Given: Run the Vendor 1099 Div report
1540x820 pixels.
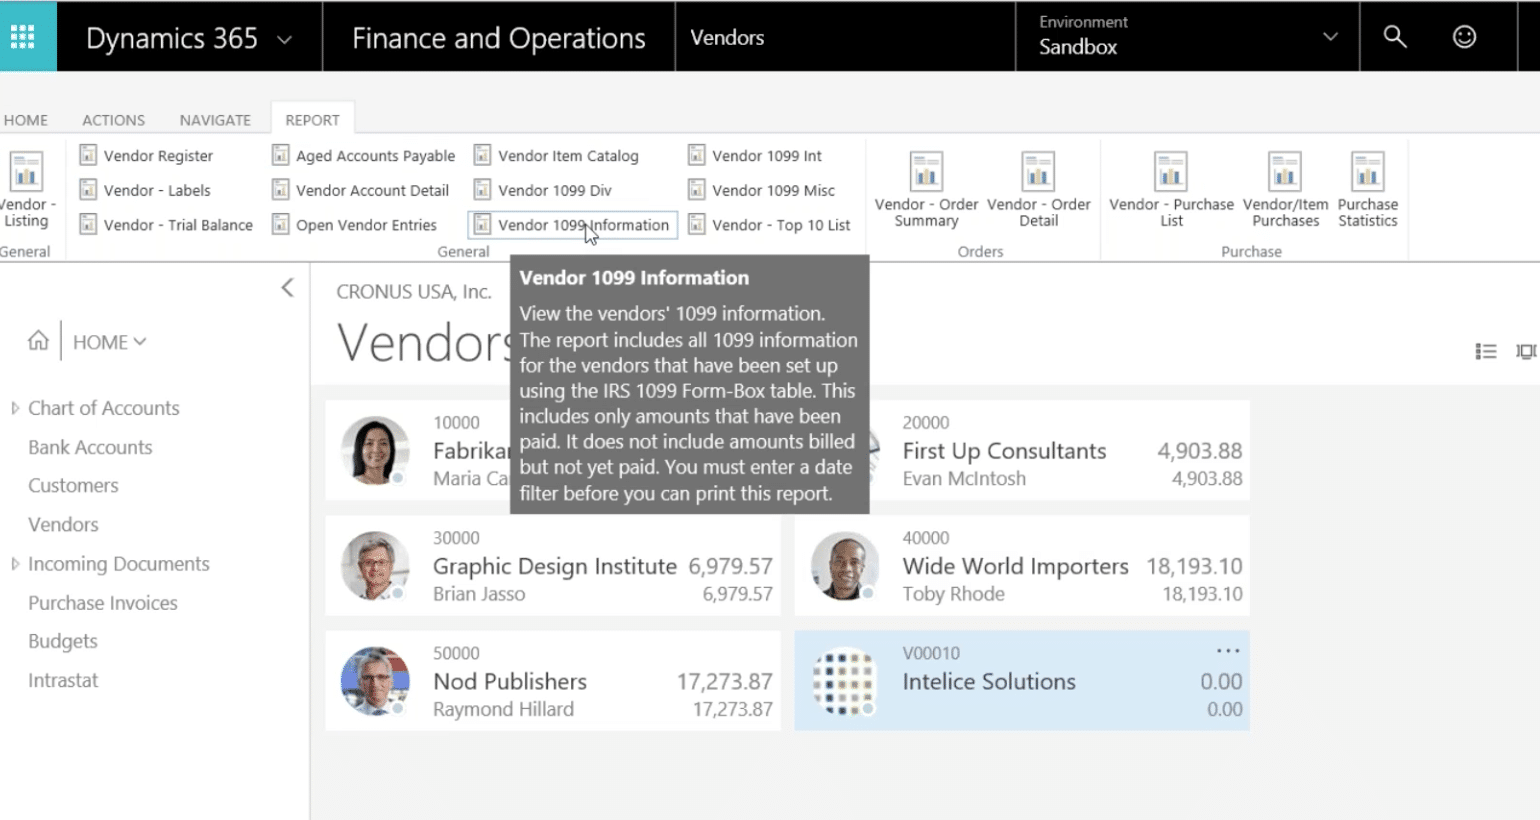Looking at the screenshot, I should point(543,190).
